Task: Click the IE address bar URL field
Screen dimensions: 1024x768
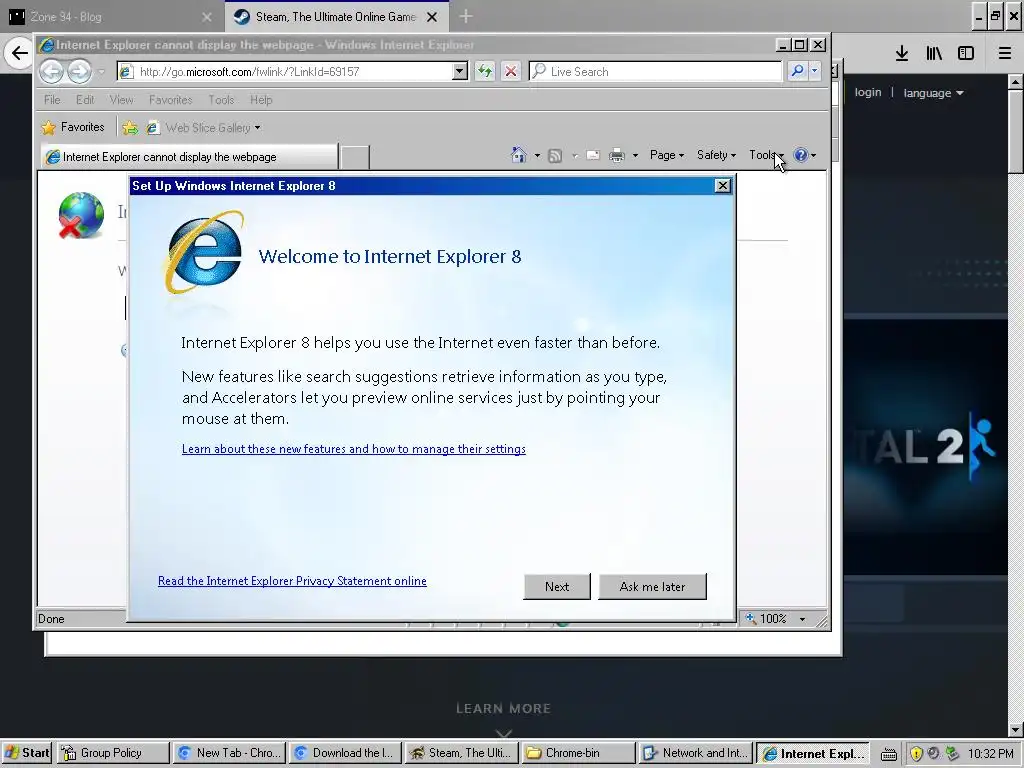Action: coord(294,71)
